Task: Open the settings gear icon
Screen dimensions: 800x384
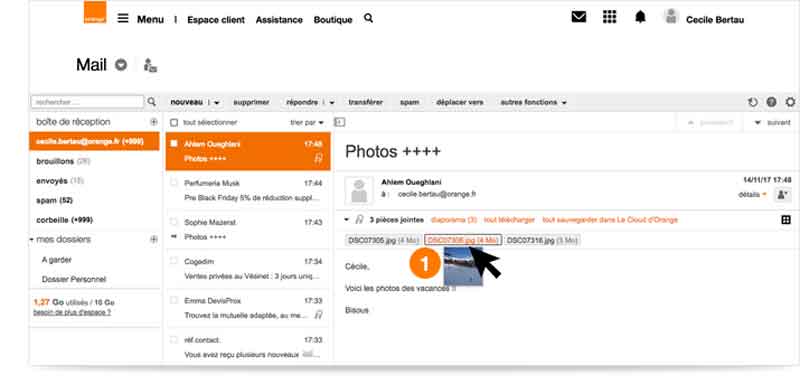Action: [790, 102]
